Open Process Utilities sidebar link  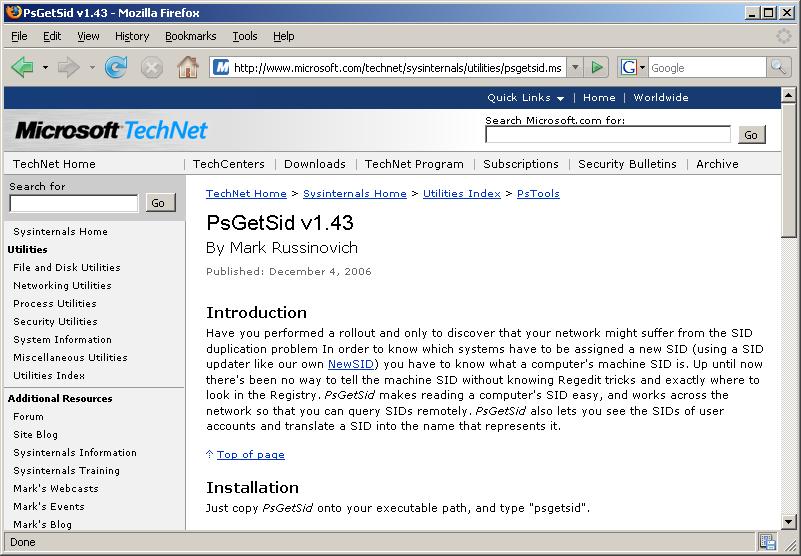[x=55, y=304]
